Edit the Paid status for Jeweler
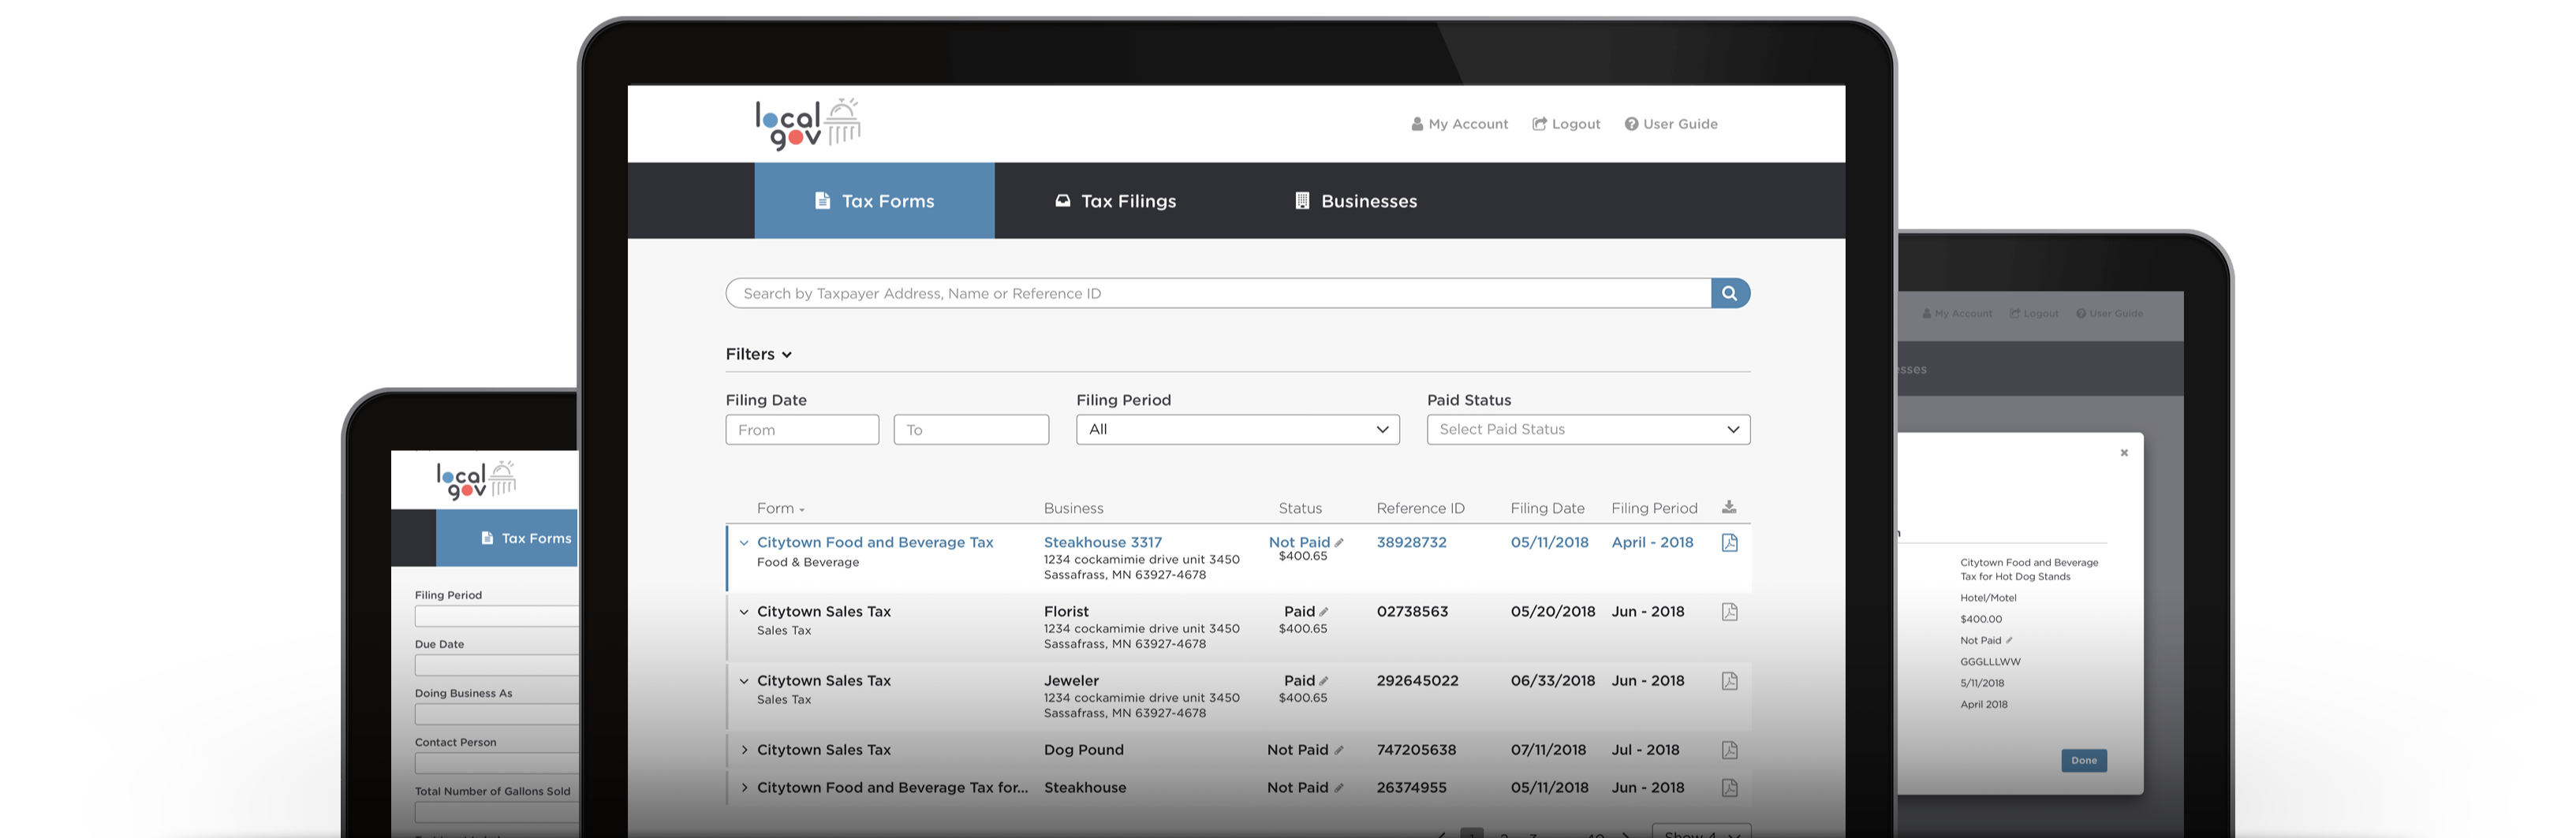2576x838 pixels. [1323, 681]
